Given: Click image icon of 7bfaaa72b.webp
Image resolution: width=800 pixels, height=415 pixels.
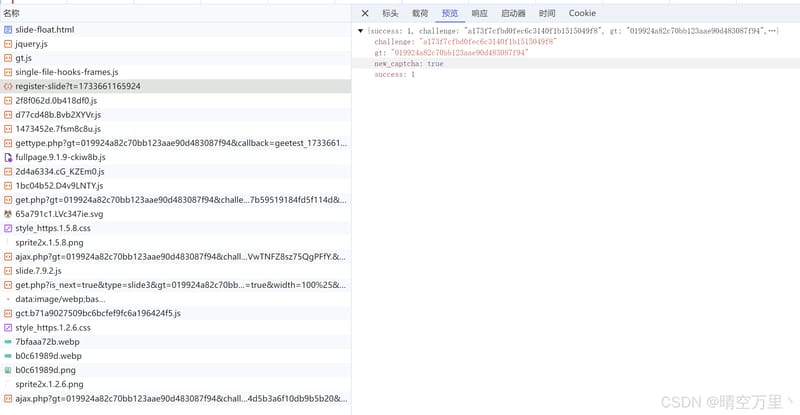Looking at the screenshot, I should 8,341.
